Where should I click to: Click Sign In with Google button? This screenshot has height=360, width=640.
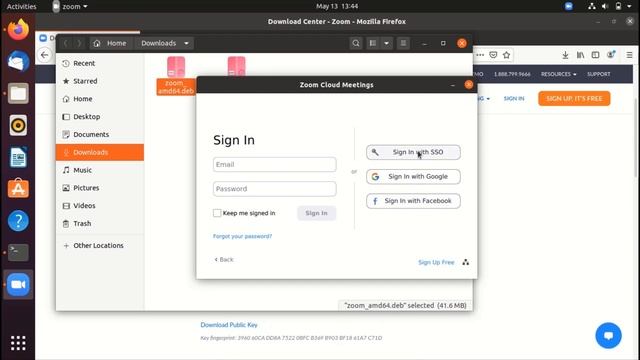click(x=413, y=177)
